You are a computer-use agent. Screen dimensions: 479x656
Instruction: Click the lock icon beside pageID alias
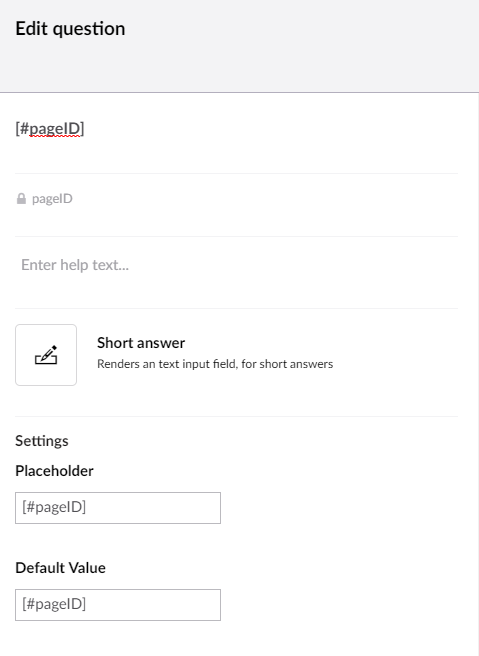click(x=21, y=199)
